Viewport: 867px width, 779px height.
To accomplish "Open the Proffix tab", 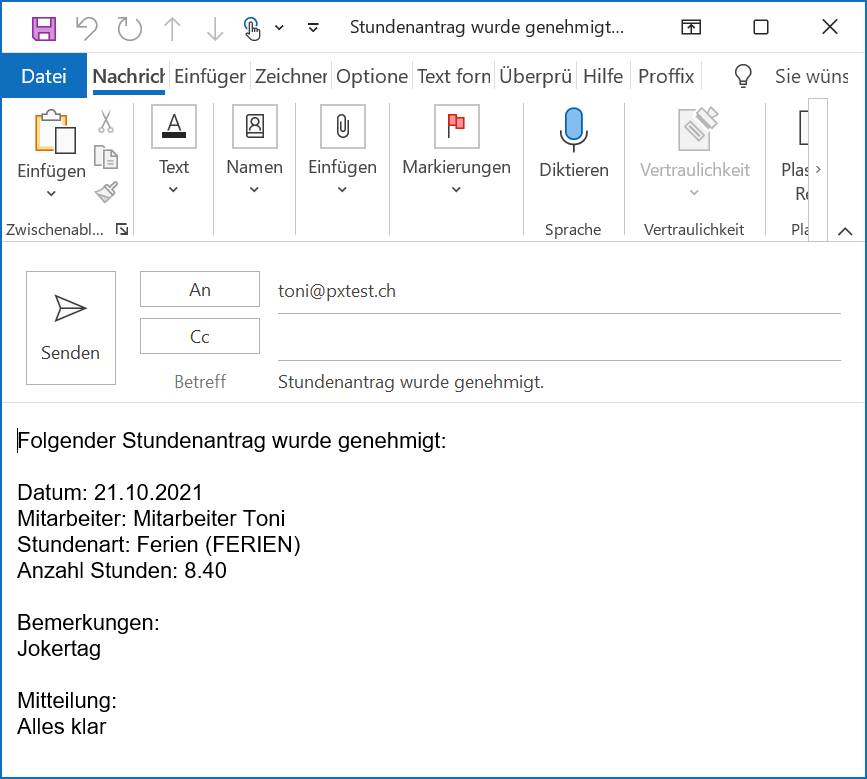I will pyautogui.click(x=666, y=76).
